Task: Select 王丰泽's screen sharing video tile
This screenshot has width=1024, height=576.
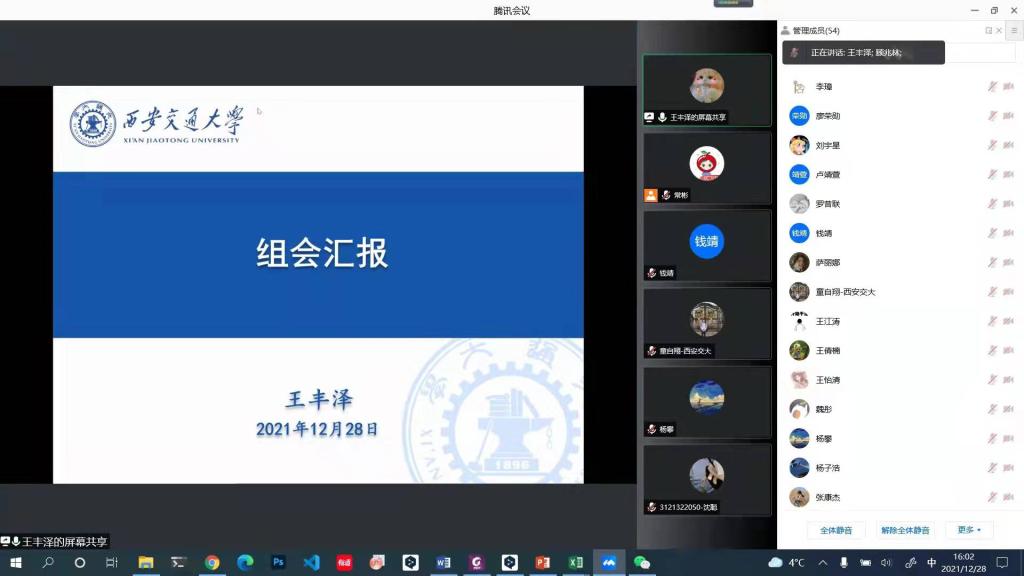Action: tap(707, 90)
